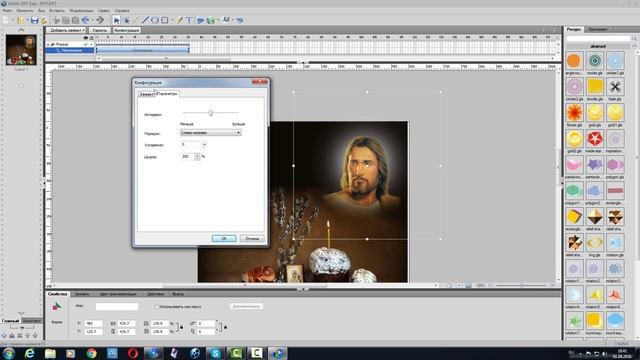
Task: Open the Свойства properties tab
Action: (x=57, y=294)
